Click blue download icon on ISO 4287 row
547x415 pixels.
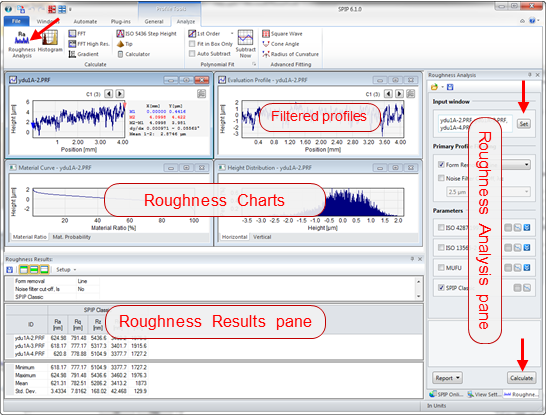[x=527, y=228]
